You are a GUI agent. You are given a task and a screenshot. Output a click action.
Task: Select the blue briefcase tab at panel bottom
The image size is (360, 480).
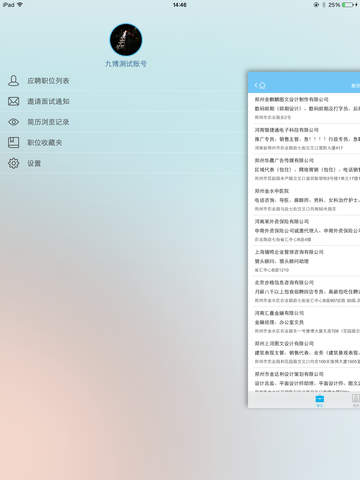320,400
